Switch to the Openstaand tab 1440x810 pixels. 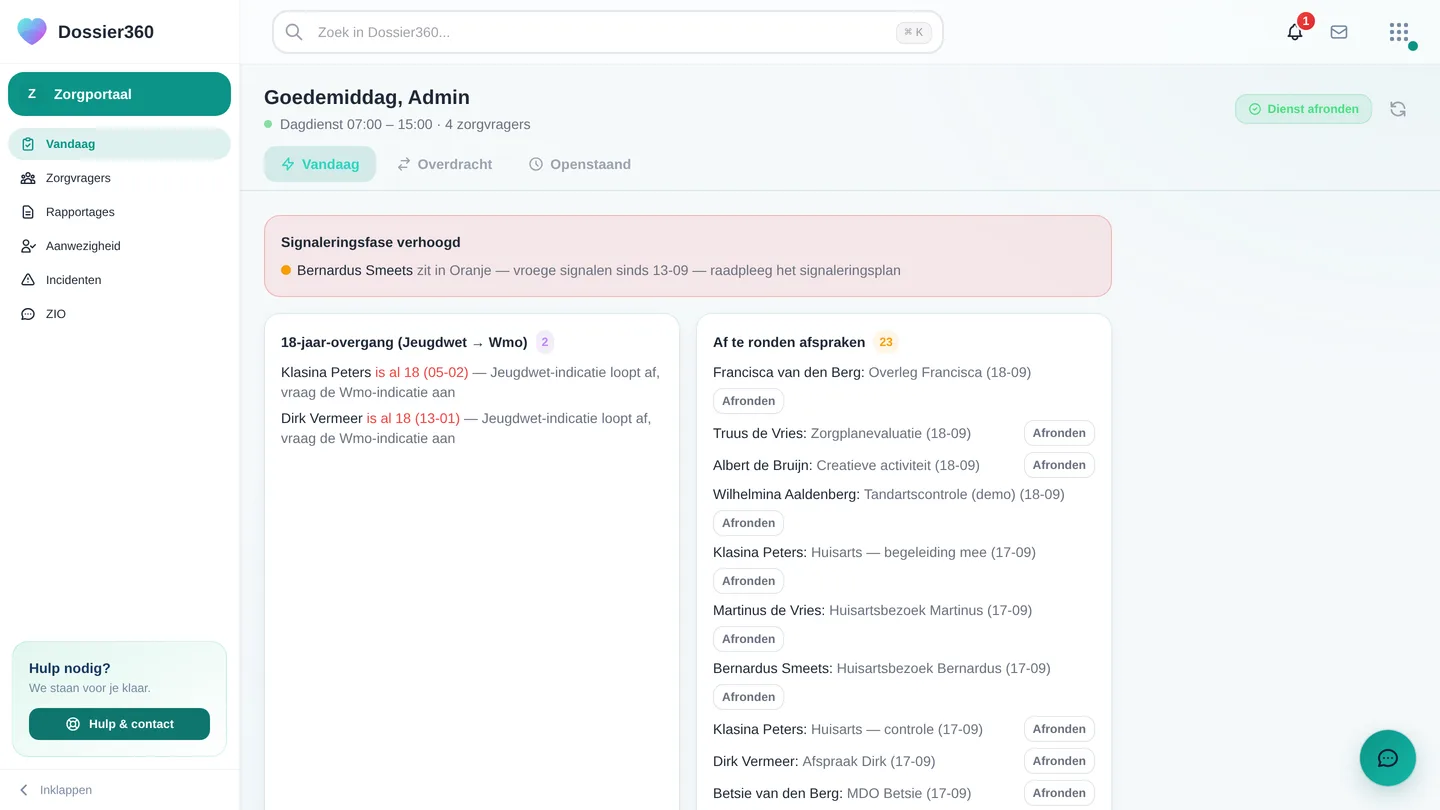pyautogui.click(x=579, y=164)
